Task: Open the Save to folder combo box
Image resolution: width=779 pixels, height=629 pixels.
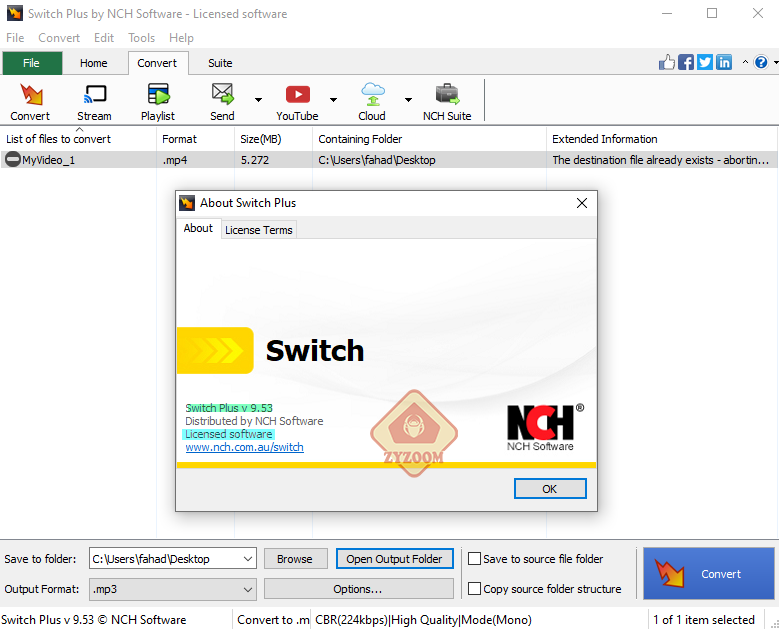Action: click(x=172, y=558)
